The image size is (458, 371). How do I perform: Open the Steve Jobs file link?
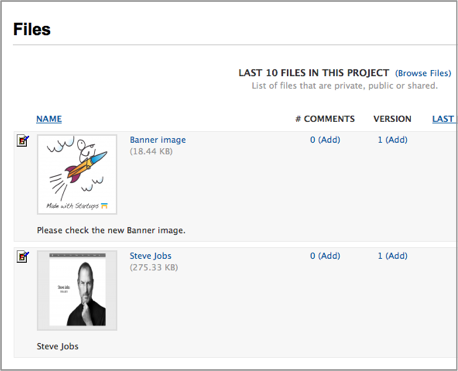150,256
